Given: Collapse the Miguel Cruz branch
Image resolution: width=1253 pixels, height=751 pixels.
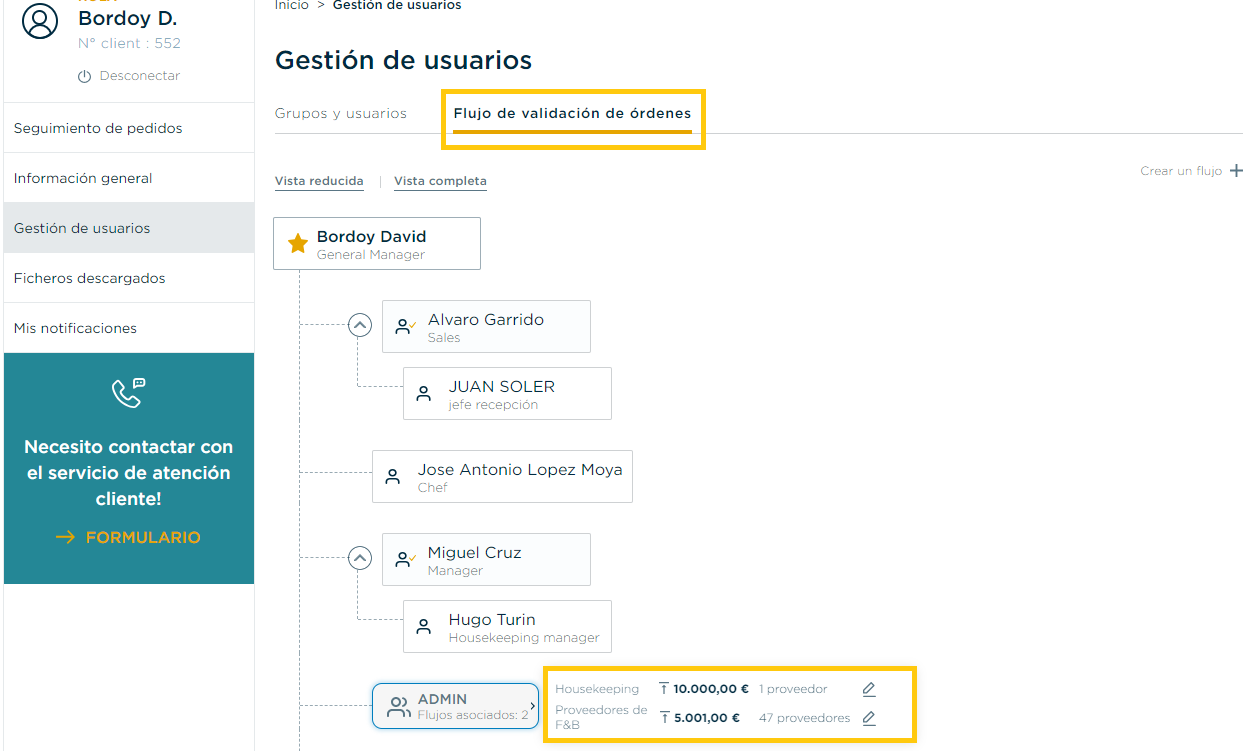Looking at the screenshot, I should 360,558.
